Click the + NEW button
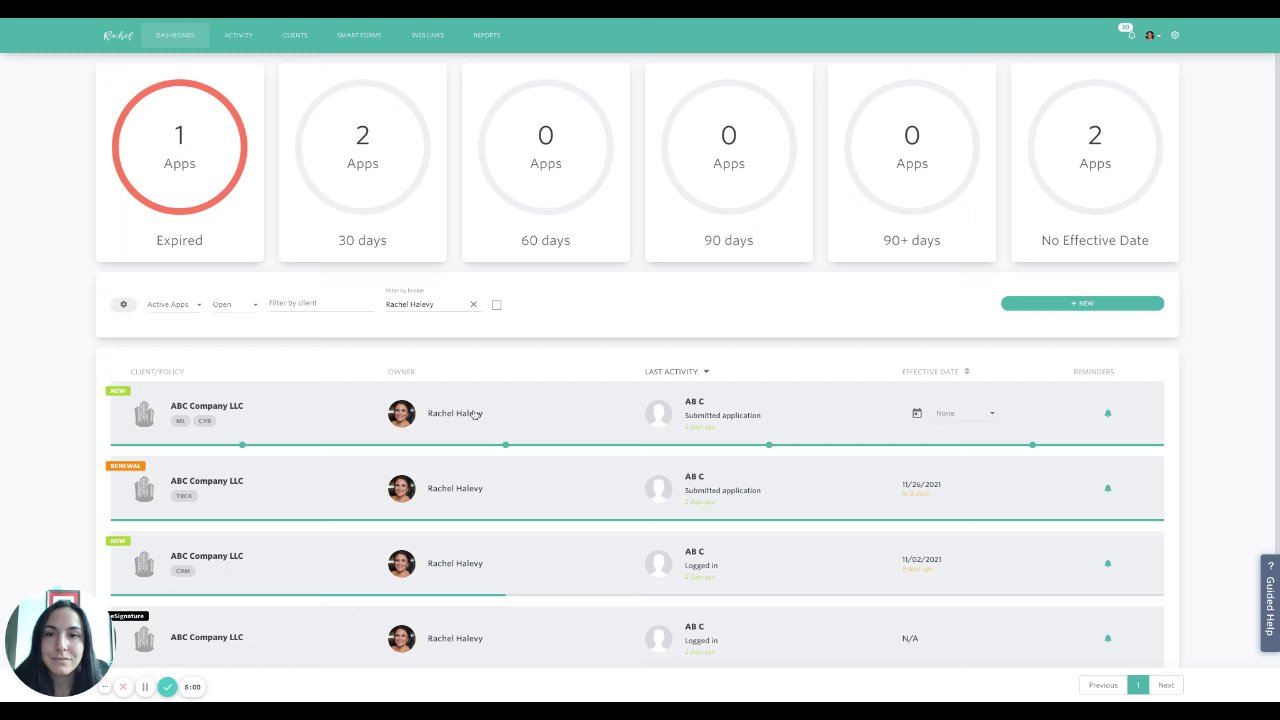Screen dimensions: 1280x720 [1082, 303]
